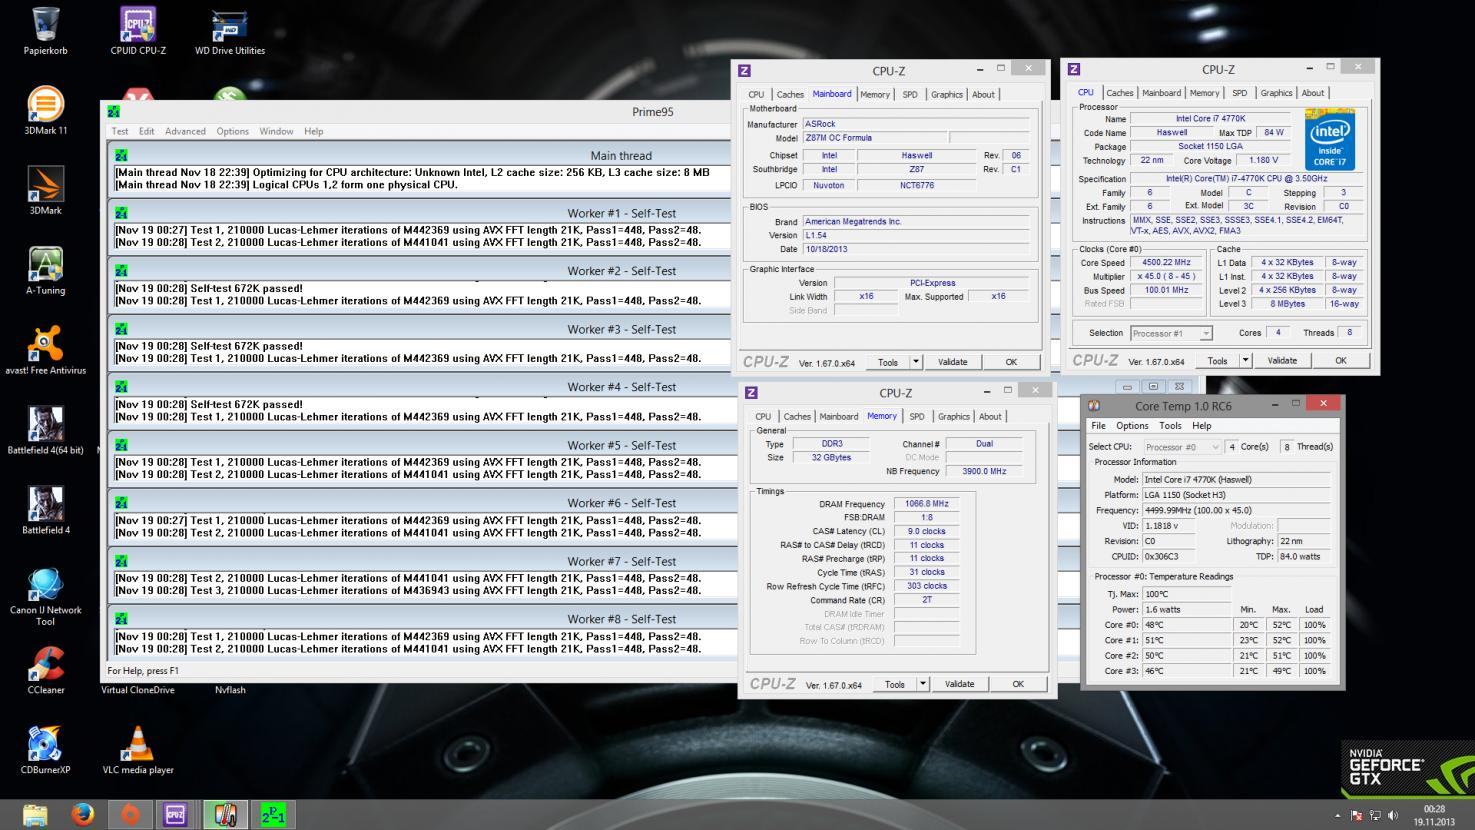Click the Core Speed 4500.22 MHz value field
Screen dimensions: 1475x830
[x=1166, y=263]
